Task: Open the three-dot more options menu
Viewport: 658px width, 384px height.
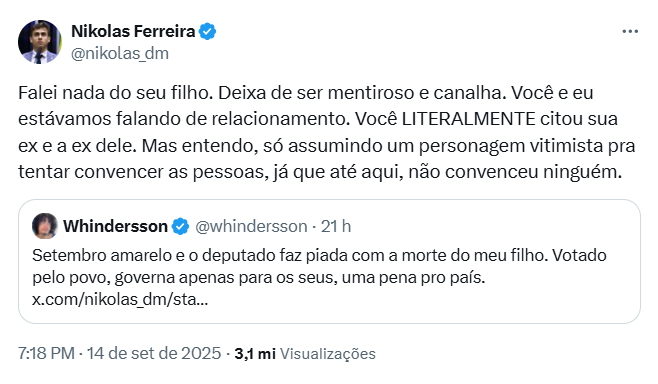Action: 630,31
